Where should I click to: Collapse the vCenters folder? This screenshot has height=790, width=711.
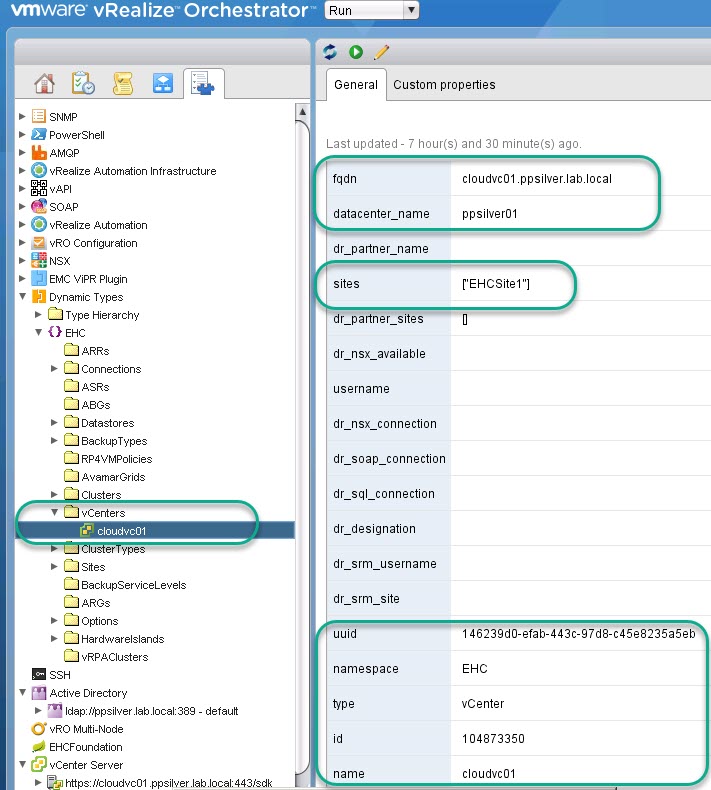point(55,513)
